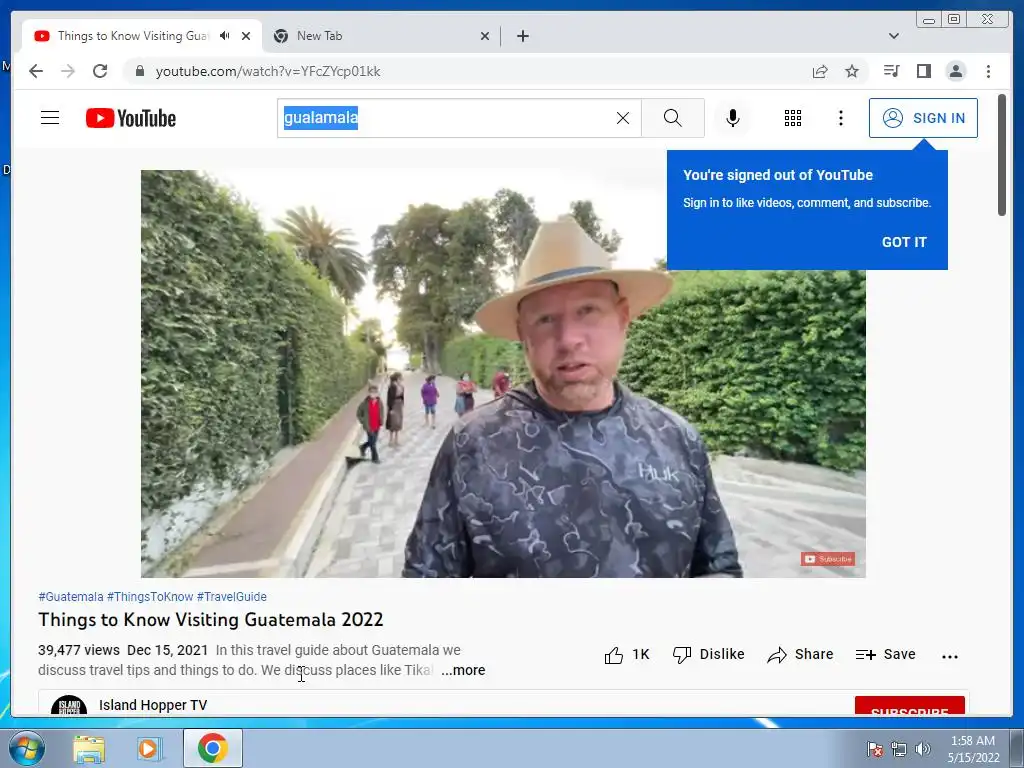This screenshot has width=1024, height=768.
Task: Open more actions ellipsis below video
Action: coord(950,656)
